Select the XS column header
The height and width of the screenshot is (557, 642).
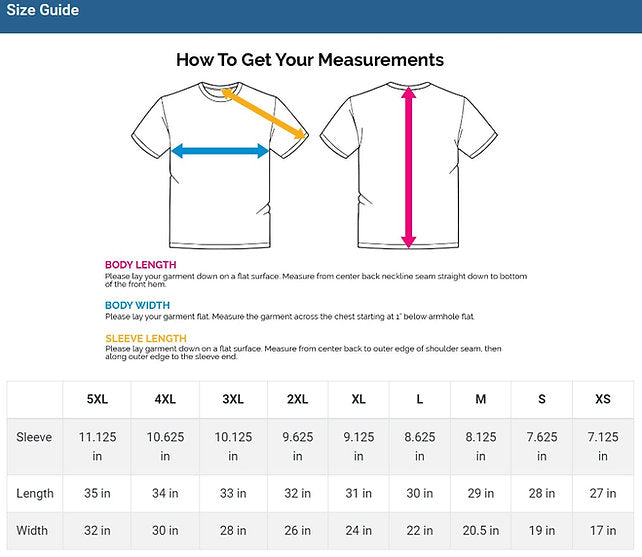point(603,399)
